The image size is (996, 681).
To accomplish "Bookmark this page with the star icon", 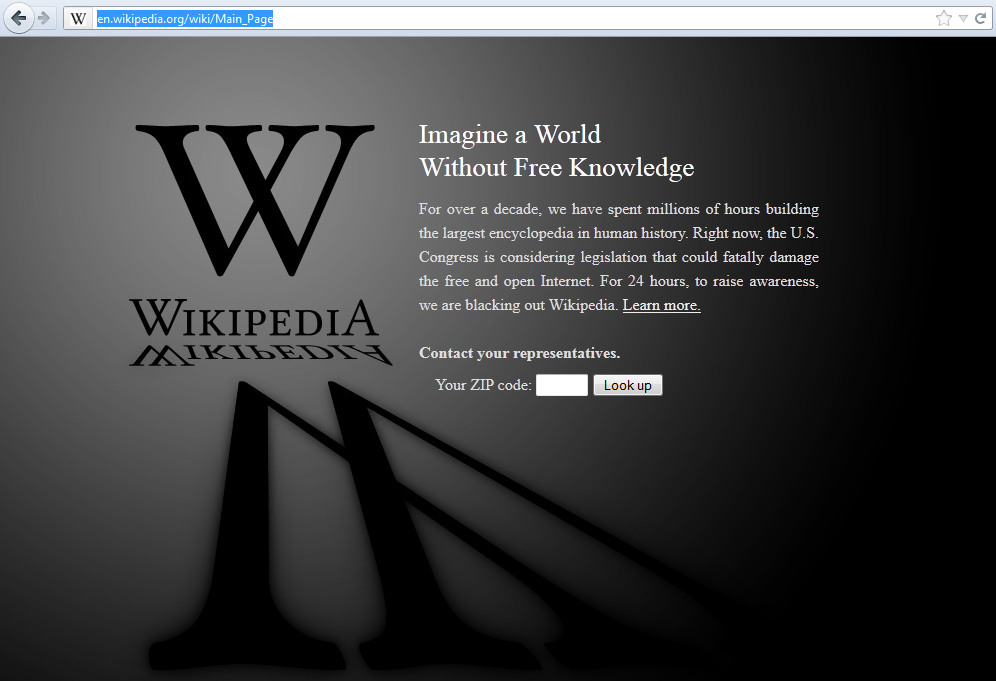I will (943, 18).
